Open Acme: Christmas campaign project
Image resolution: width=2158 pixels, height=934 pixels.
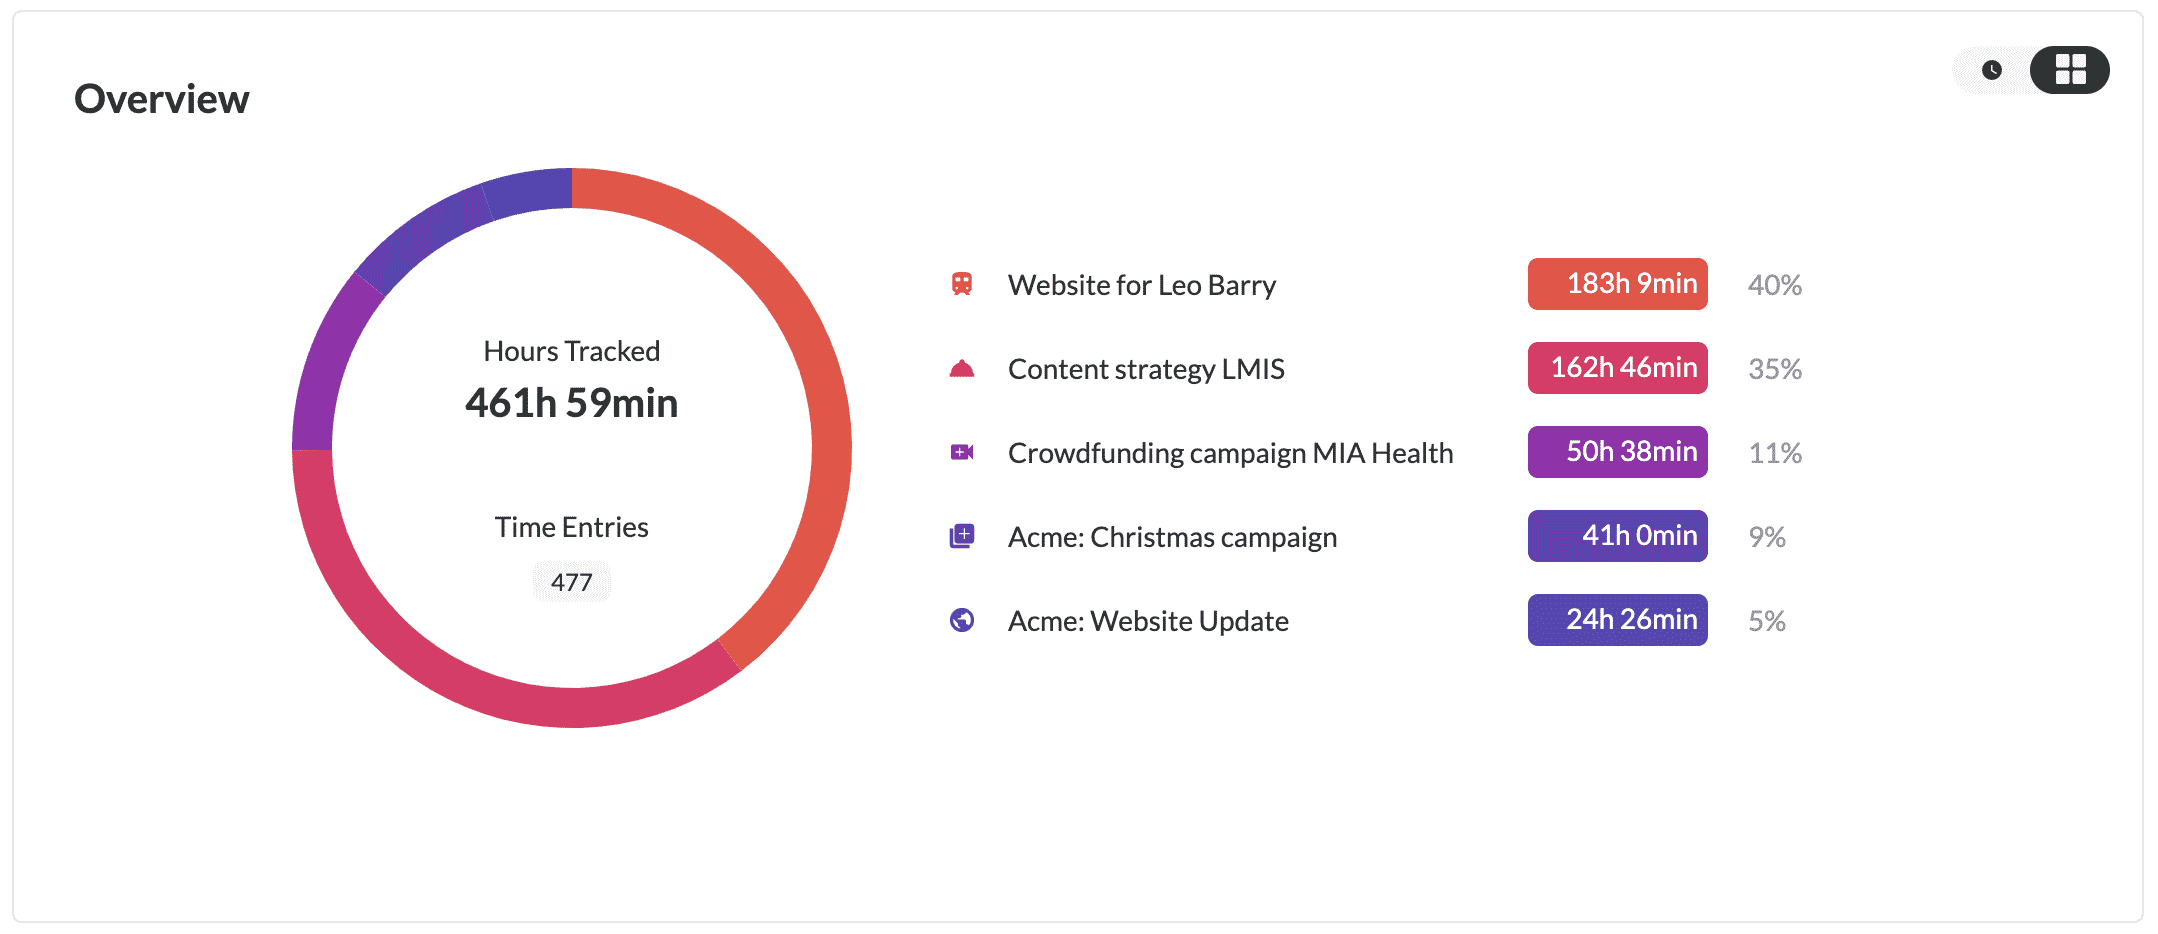(x=1171, y=537)
